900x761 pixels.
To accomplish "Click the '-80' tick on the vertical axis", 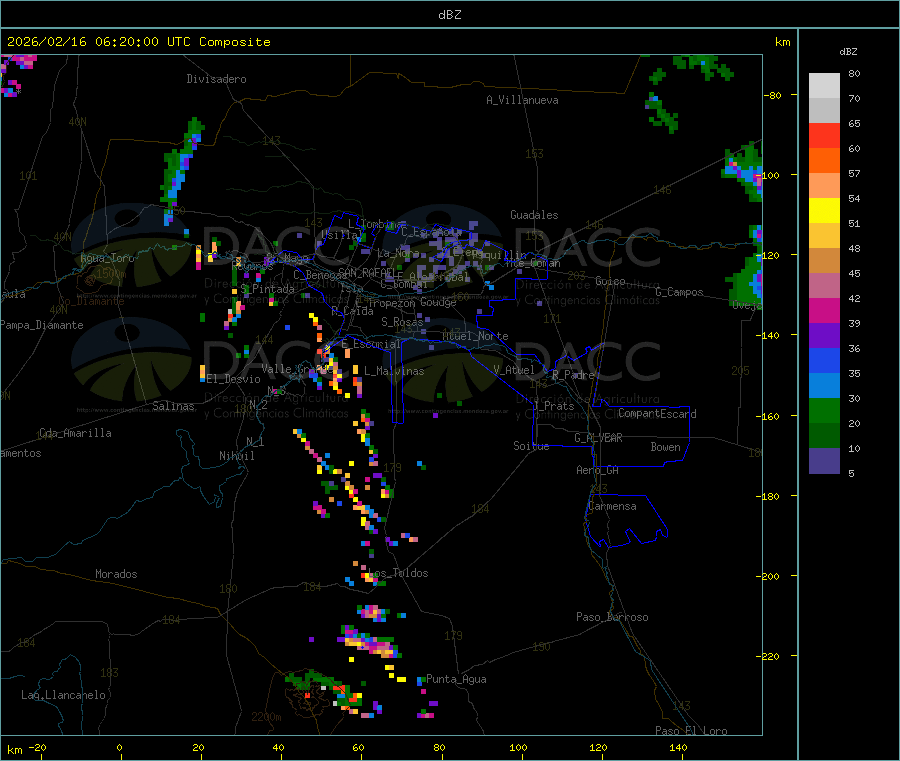I will pos(772,95).
